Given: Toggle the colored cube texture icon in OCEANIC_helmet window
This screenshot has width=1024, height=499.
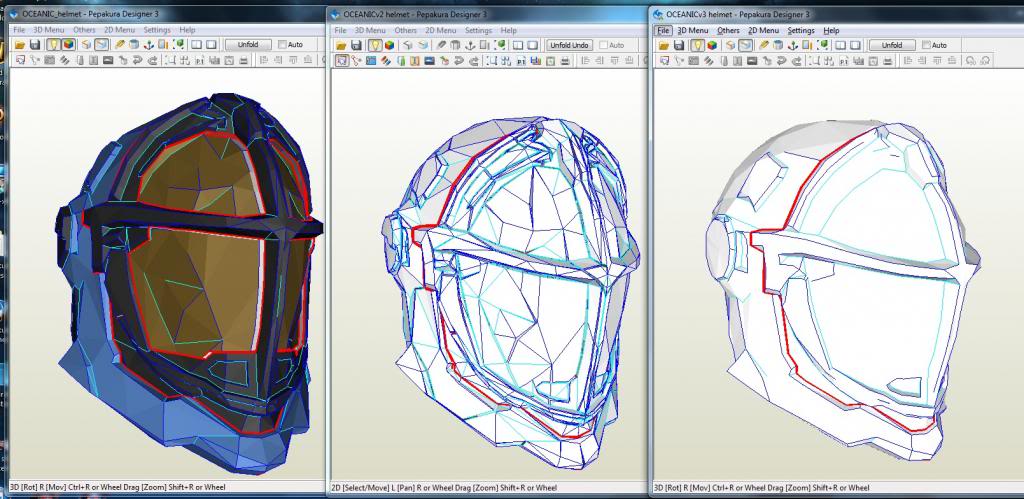Looking at the screenshot, I should point(68,45).
